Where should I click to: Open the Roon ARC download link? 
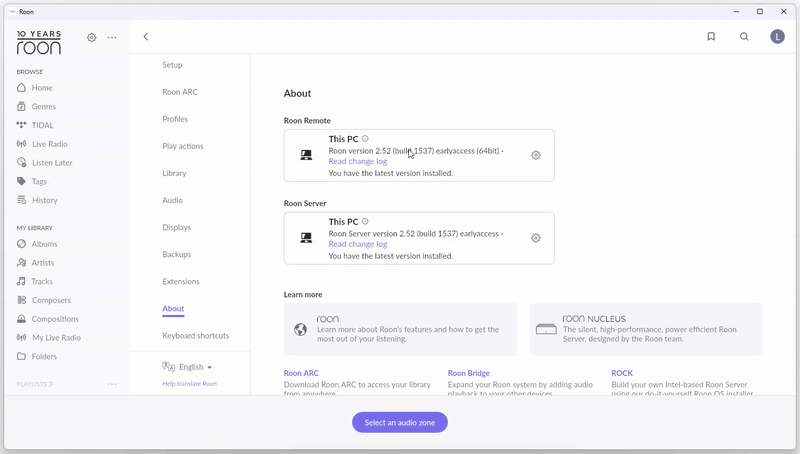pos(301,373)
